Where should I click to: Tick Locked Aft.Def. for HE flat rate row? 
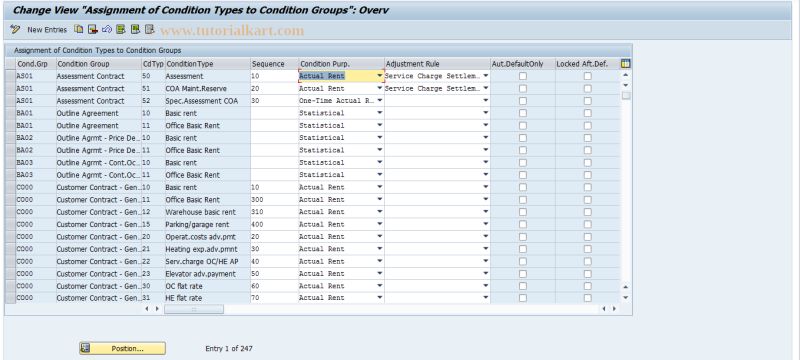pyautogui.click(x=588, y=298)
